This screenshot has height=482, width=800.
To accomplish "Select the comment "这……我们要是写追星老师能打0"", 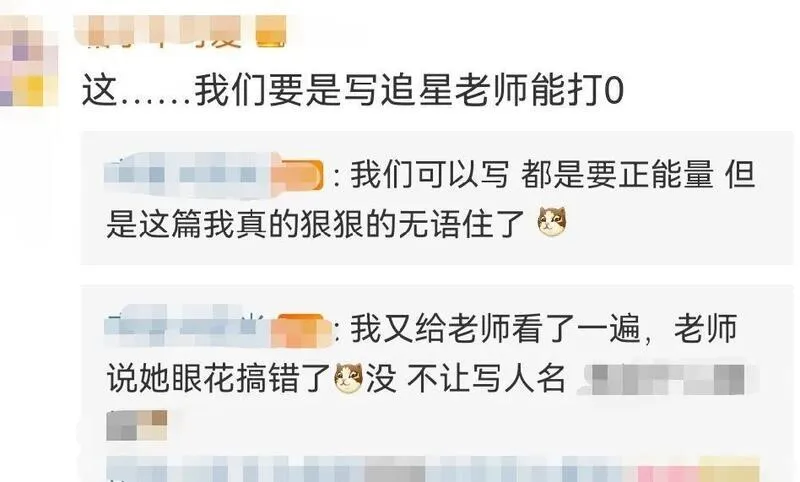I will point(353,91).
